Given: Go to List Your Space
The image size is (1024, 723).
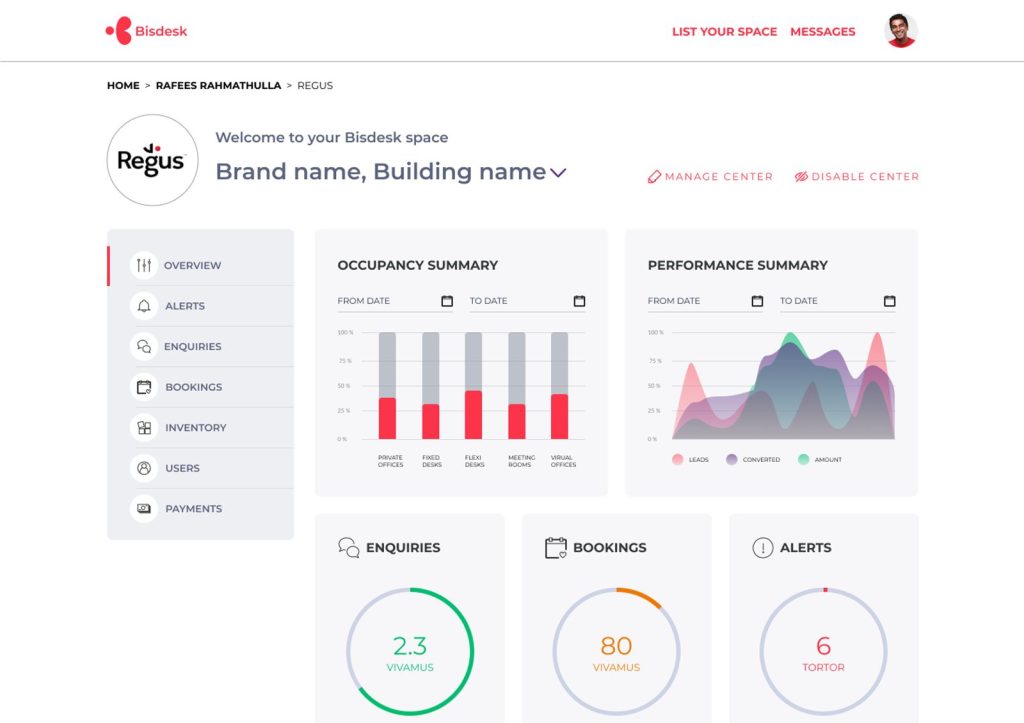Looking at the screenshot, I should (724, 32).
